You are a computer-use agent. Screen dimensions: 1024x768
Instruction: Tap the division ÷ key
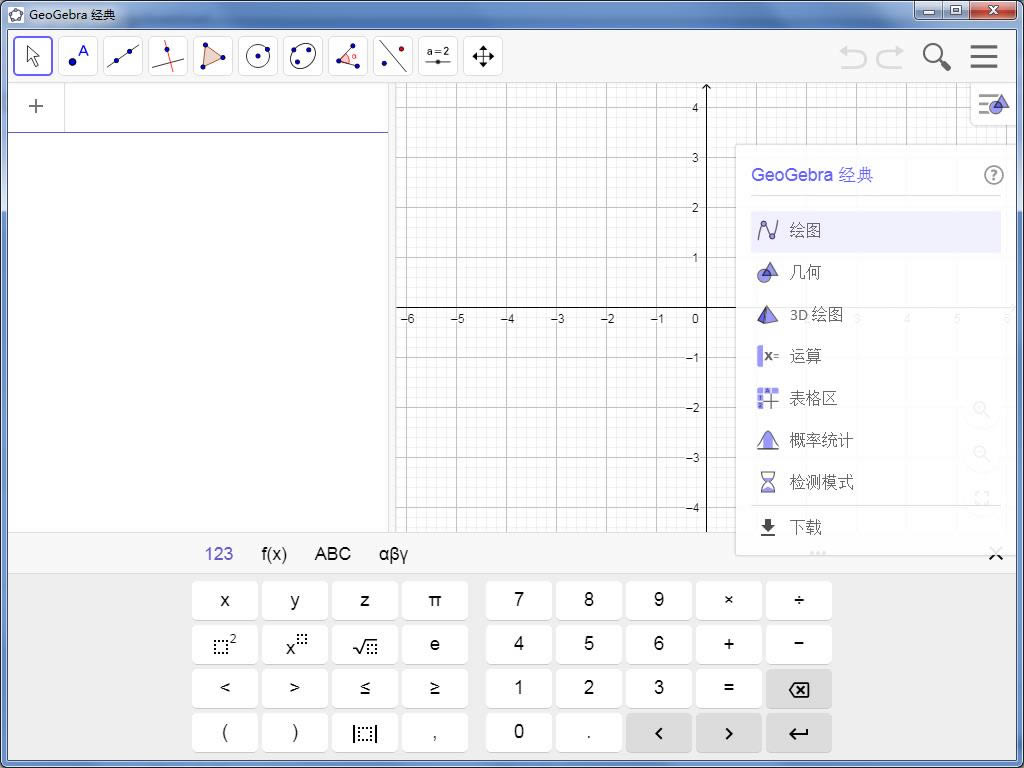point(799,600)
